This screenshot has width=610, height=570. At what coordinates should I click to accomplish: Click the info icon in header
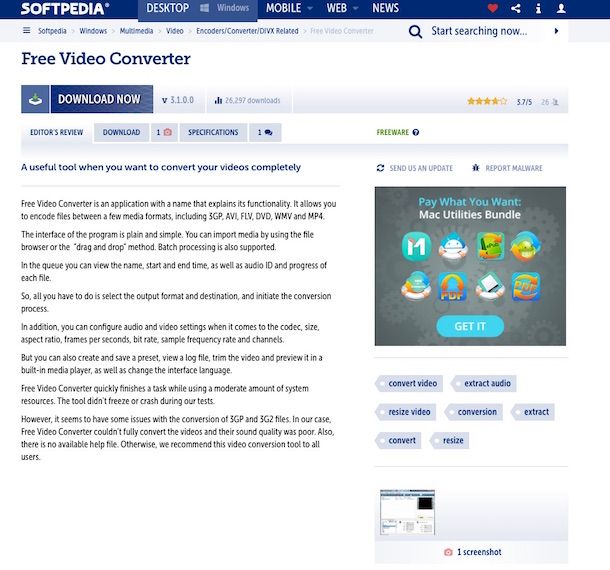click(538, 8)
